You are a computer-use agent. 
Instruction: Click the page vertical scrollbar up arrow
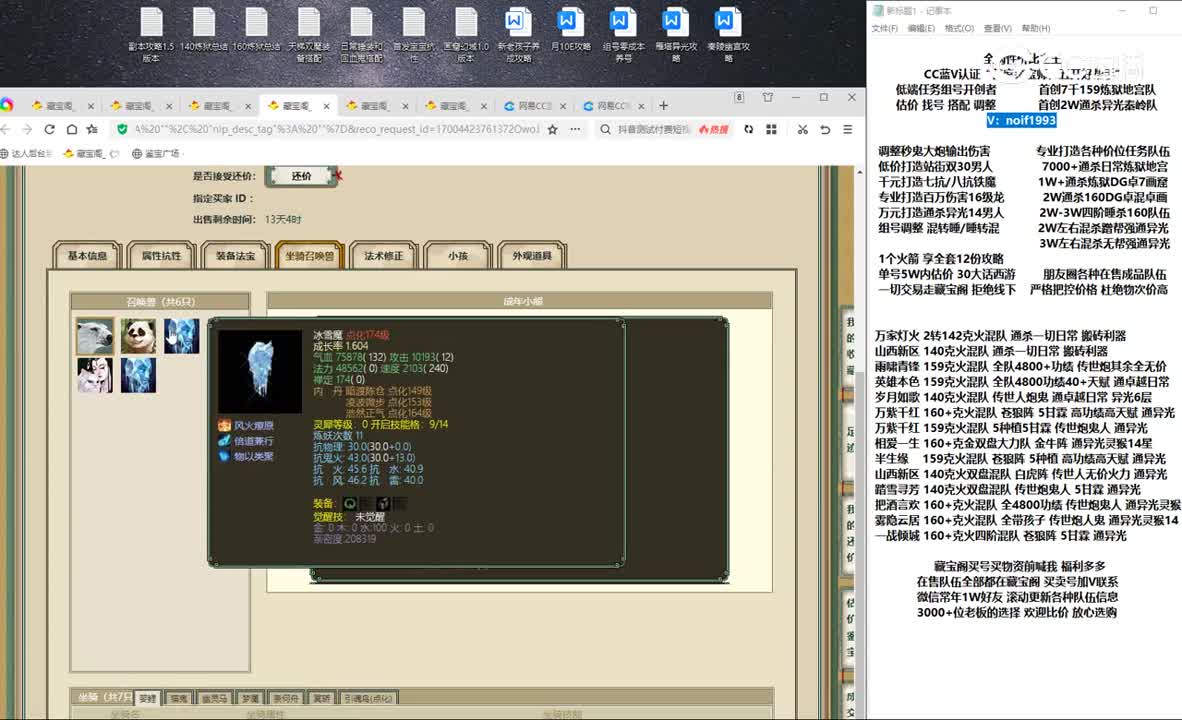pos(859,172)
